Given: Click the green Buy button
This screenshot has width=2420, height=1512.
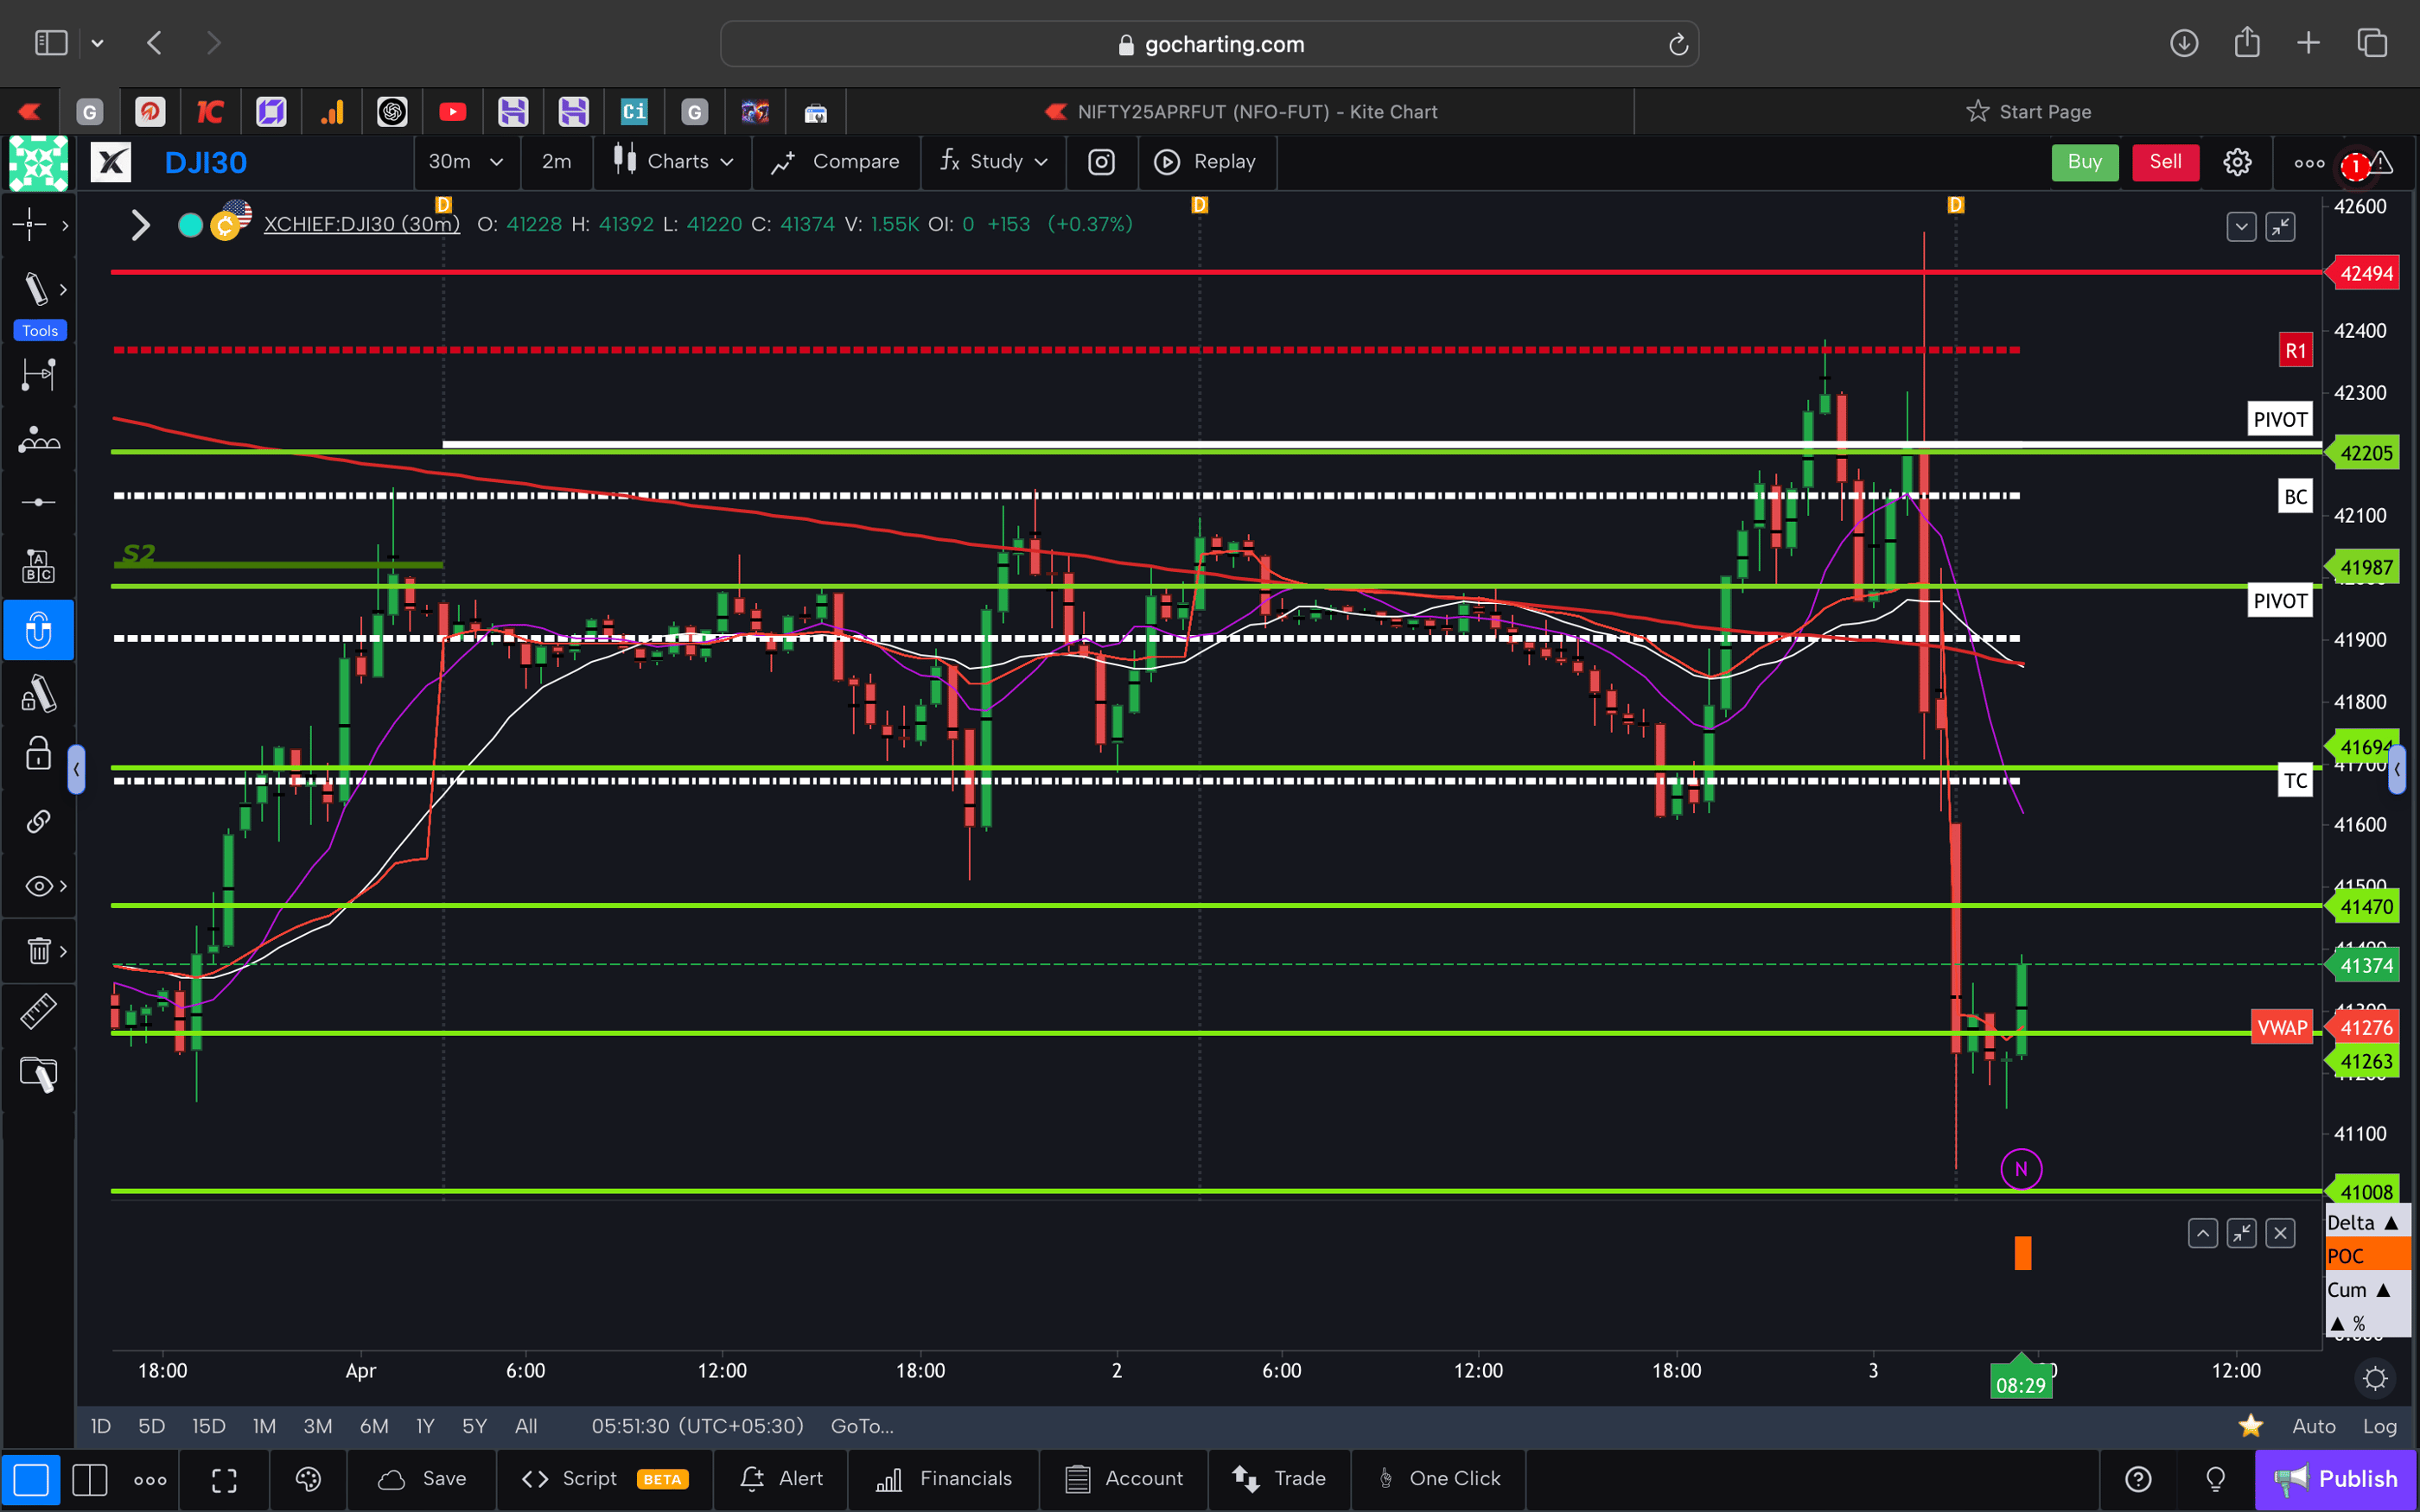Looking at the screenshot, I should [x=2084, y=161].
